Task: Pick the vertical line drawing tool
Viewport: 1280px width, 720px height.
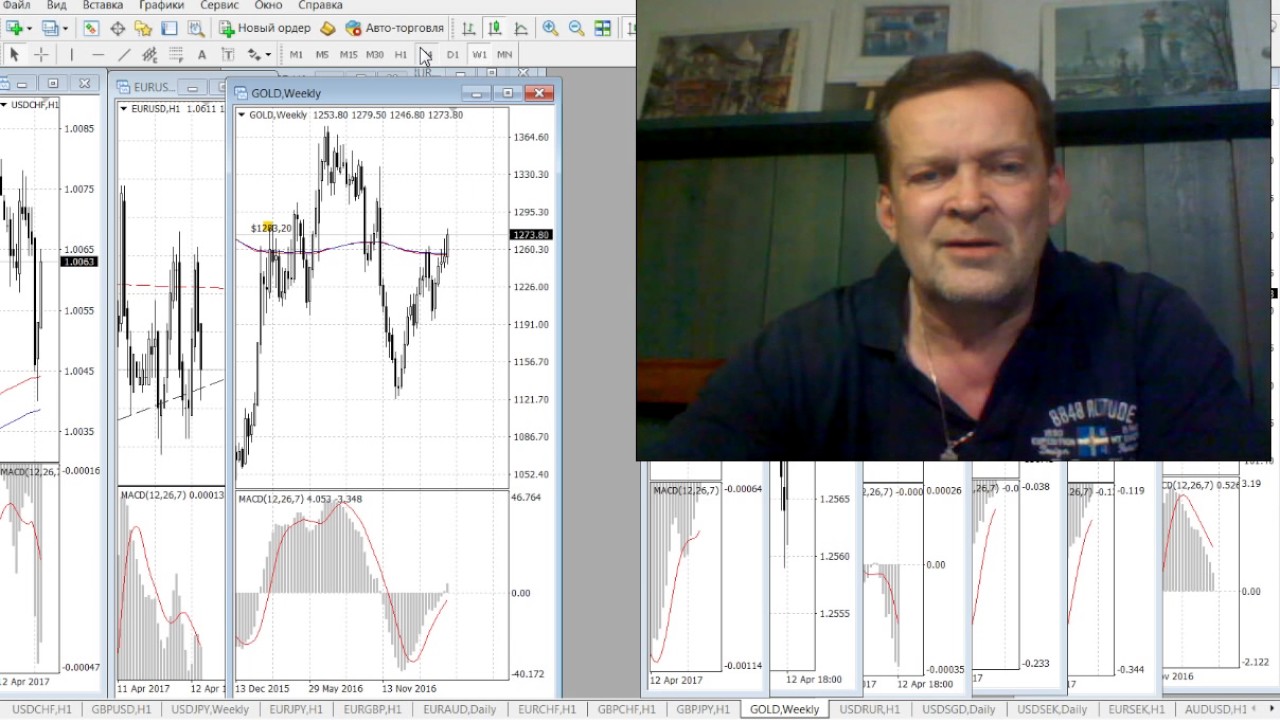Action: point(71,54)
